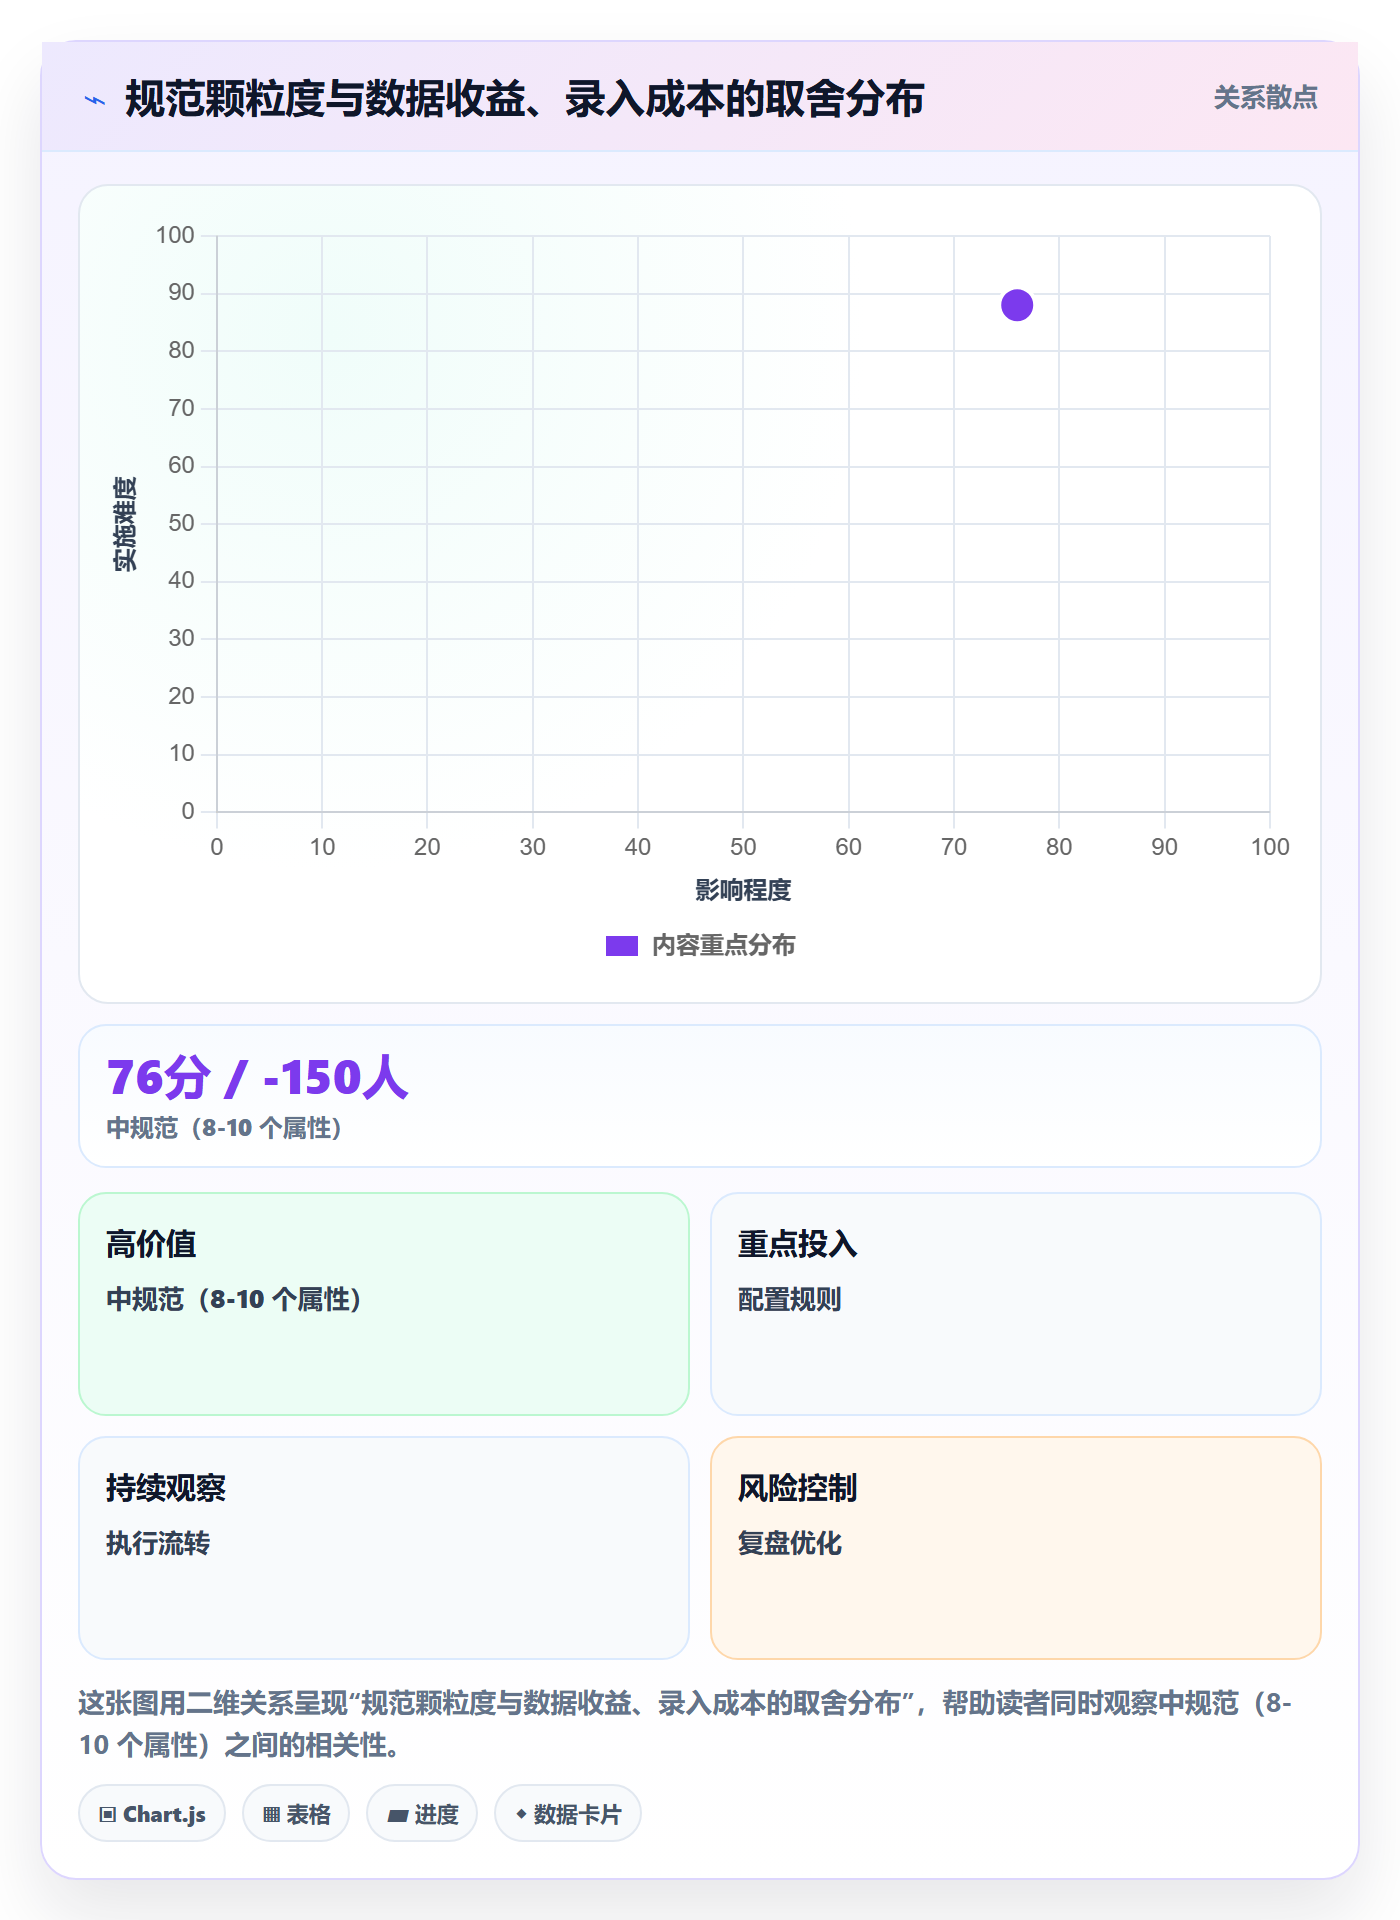
Task: Click the 复盘优化 text in the 风险控制 card
Action: (790, 1543)
